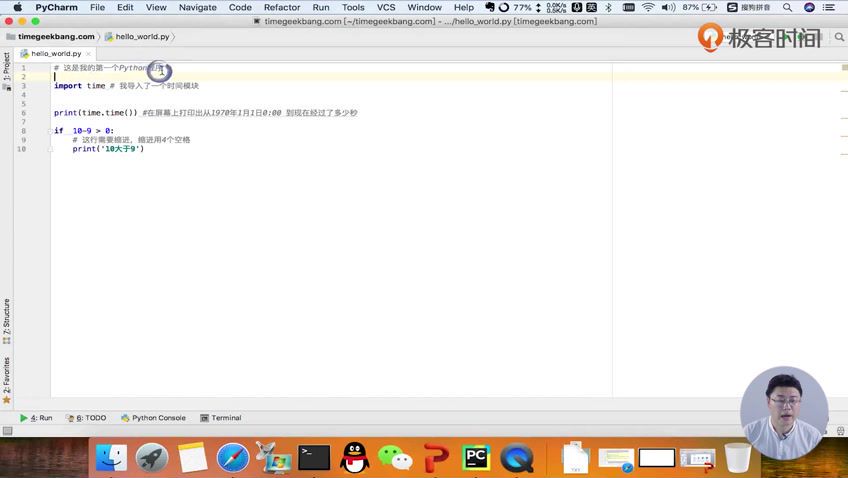Click timegeekbang.com breadcrumb in navigation bar
Screen dimensions: 848x478
[x=56, y=36]
